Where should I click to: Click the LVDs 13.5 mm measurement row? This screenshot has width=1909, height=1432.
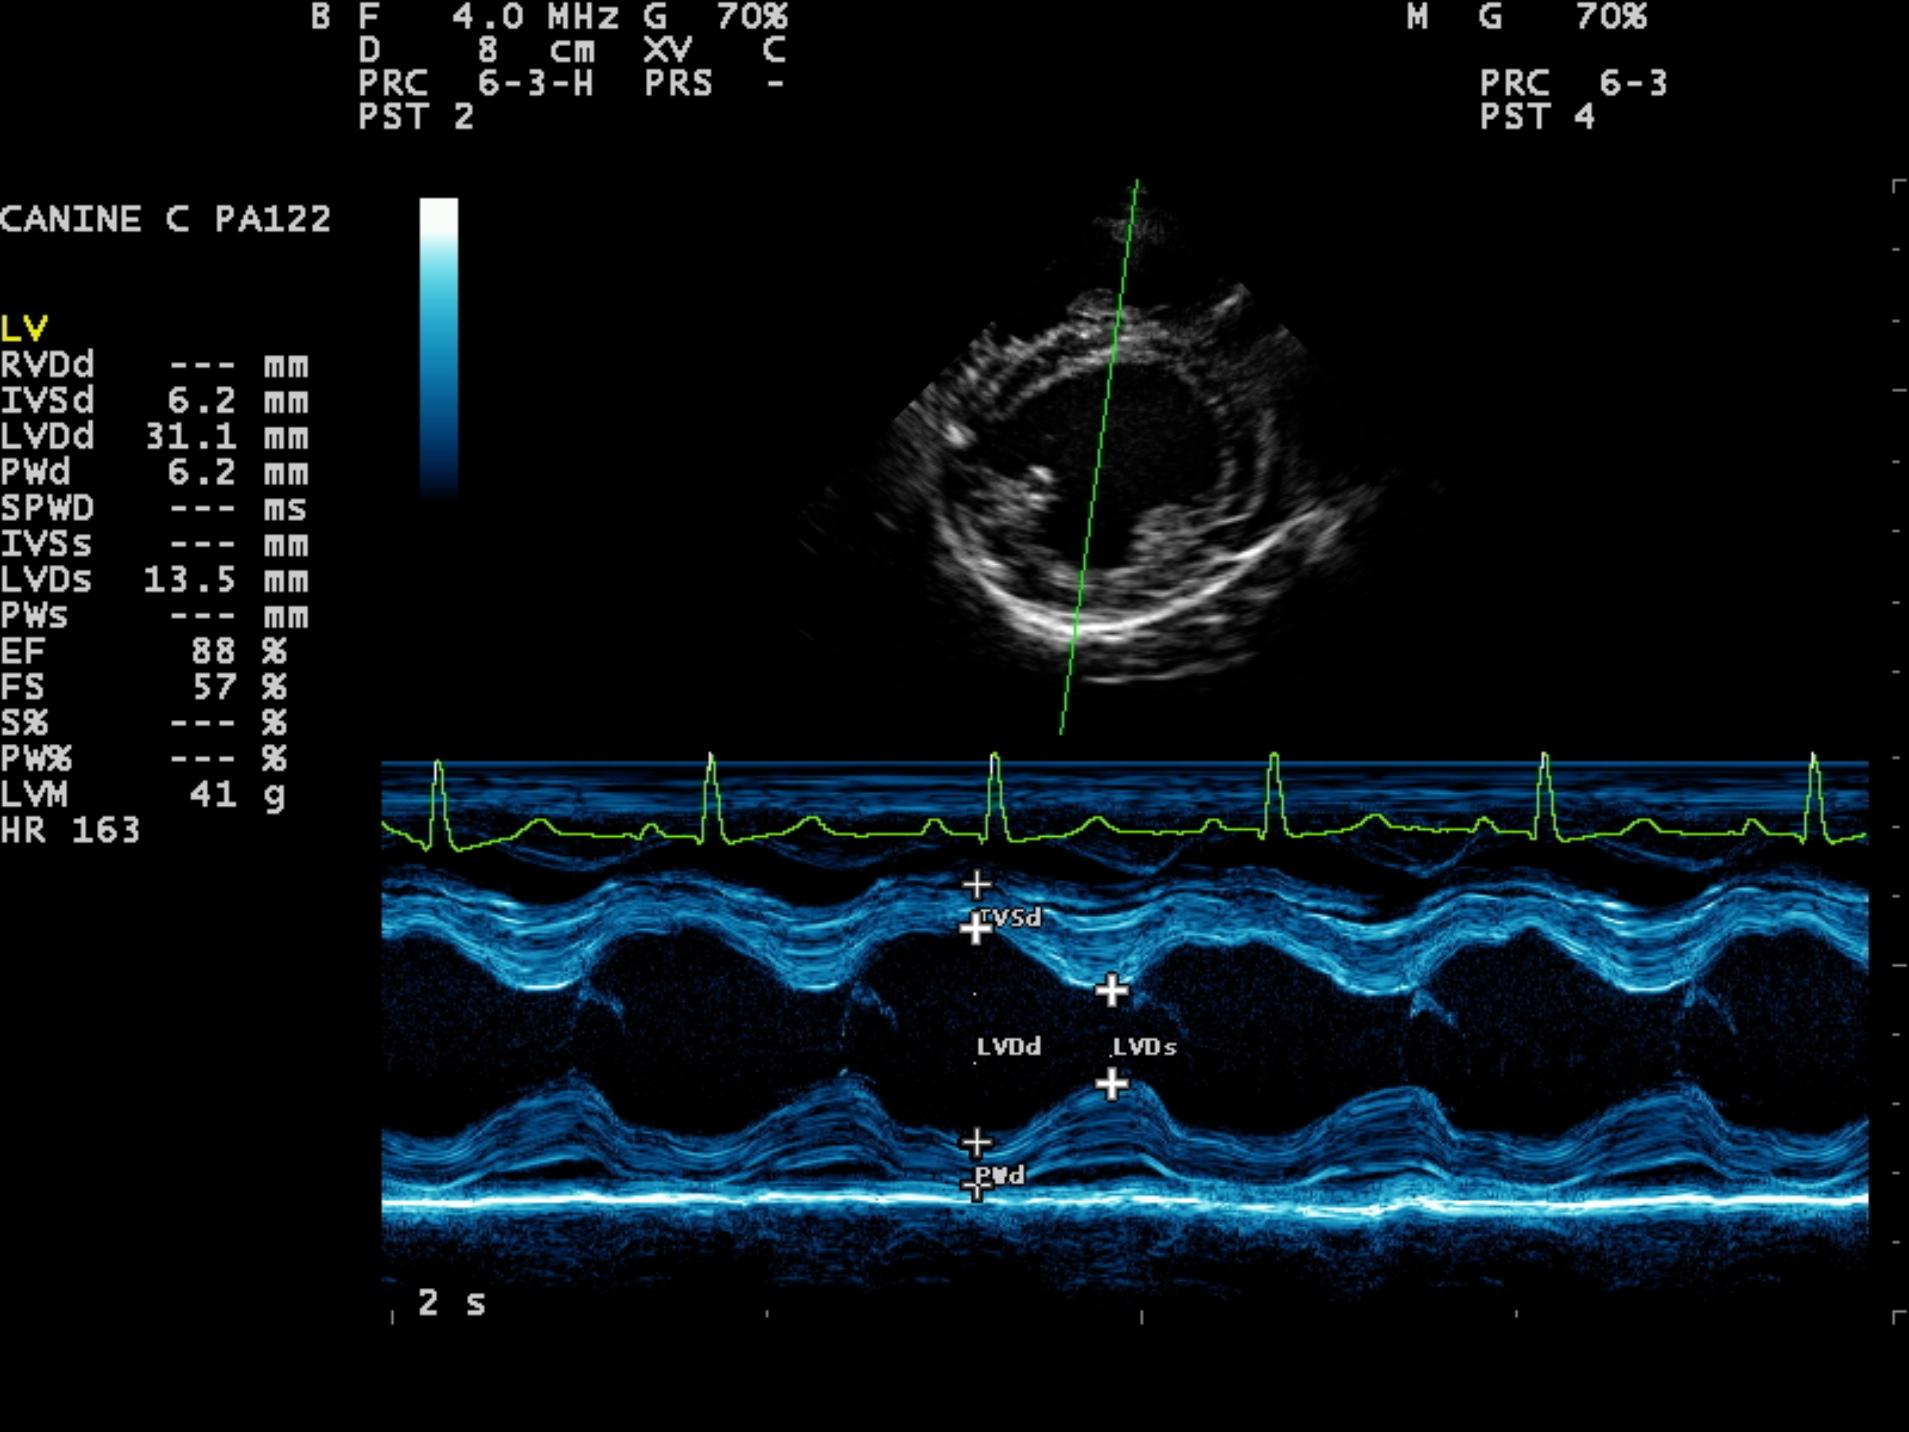(x=155, y=580)
